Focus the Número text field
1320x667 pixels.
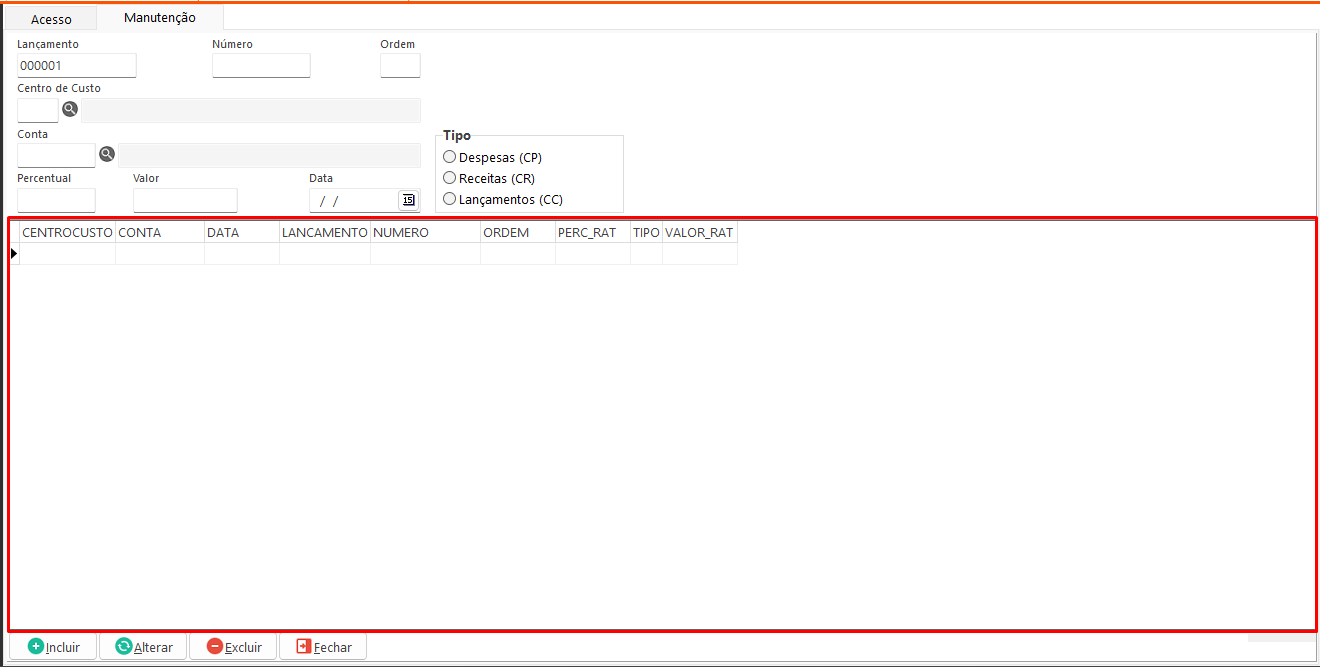(x=261, y=66)
